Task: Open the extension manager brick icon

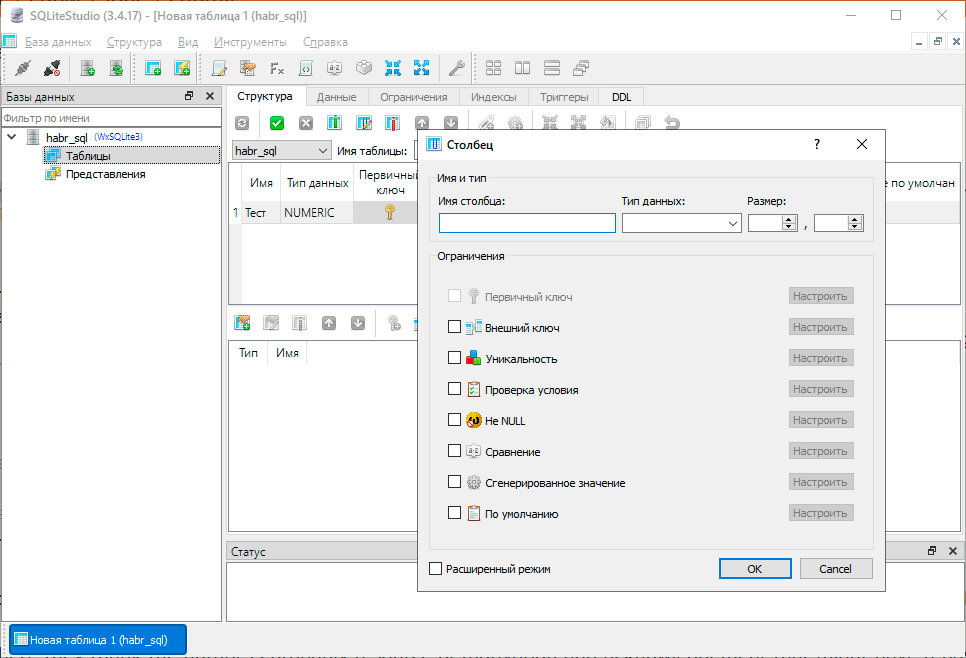Action: [x=364, y=68]
